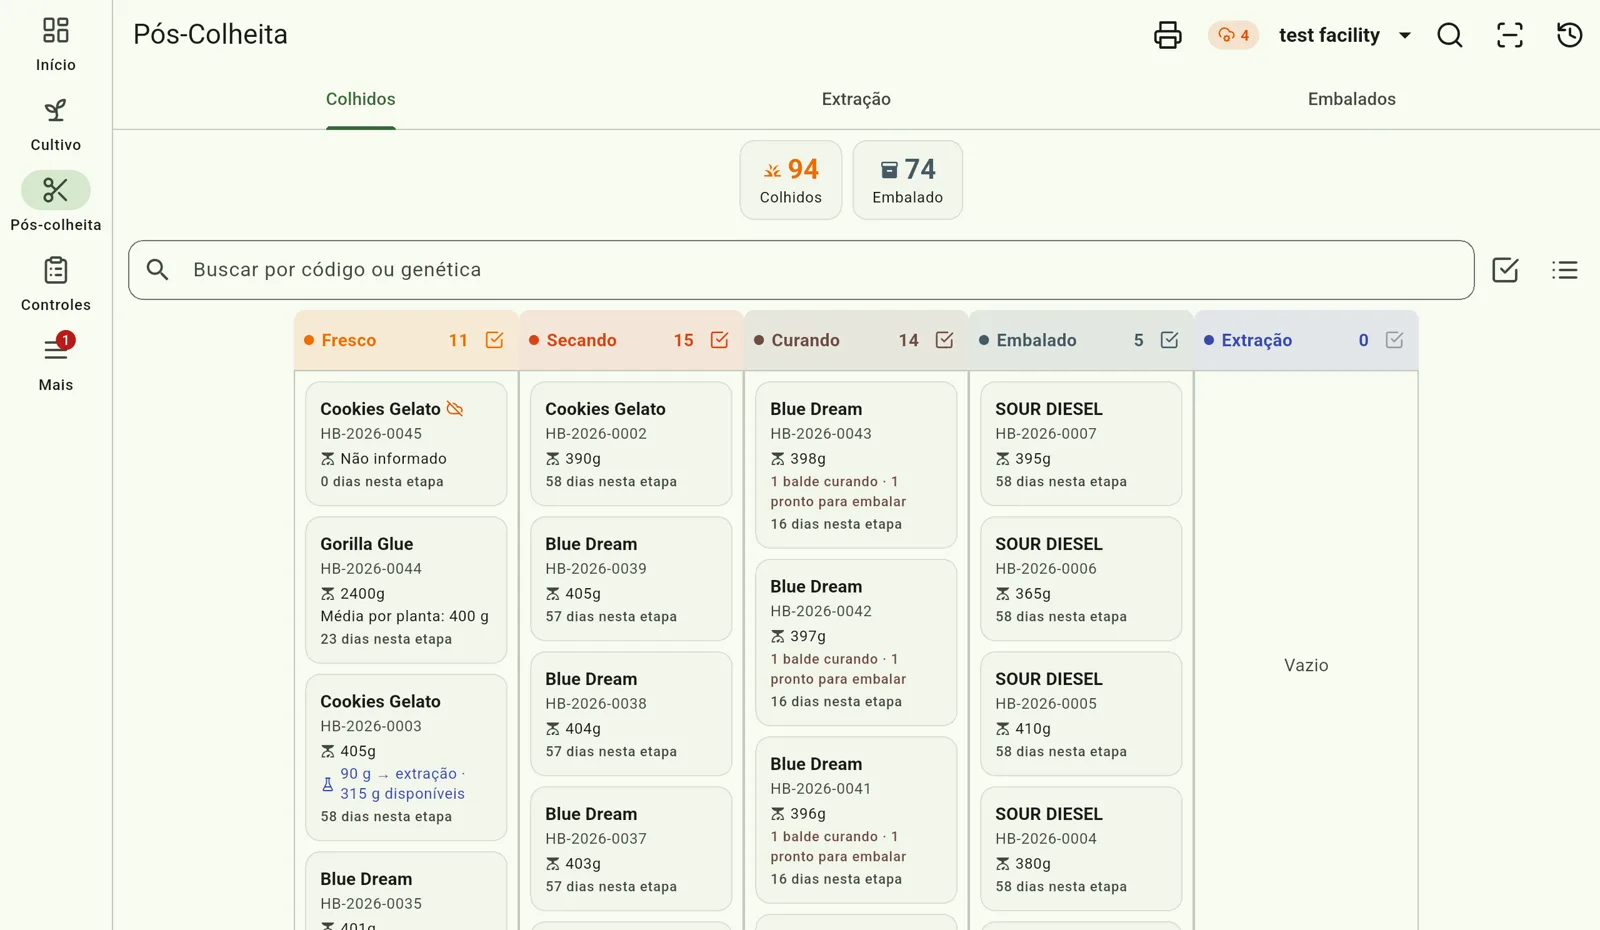Open Blue Dream HB-2026-0043 card
1600x930 pixels.
(856, 465)
